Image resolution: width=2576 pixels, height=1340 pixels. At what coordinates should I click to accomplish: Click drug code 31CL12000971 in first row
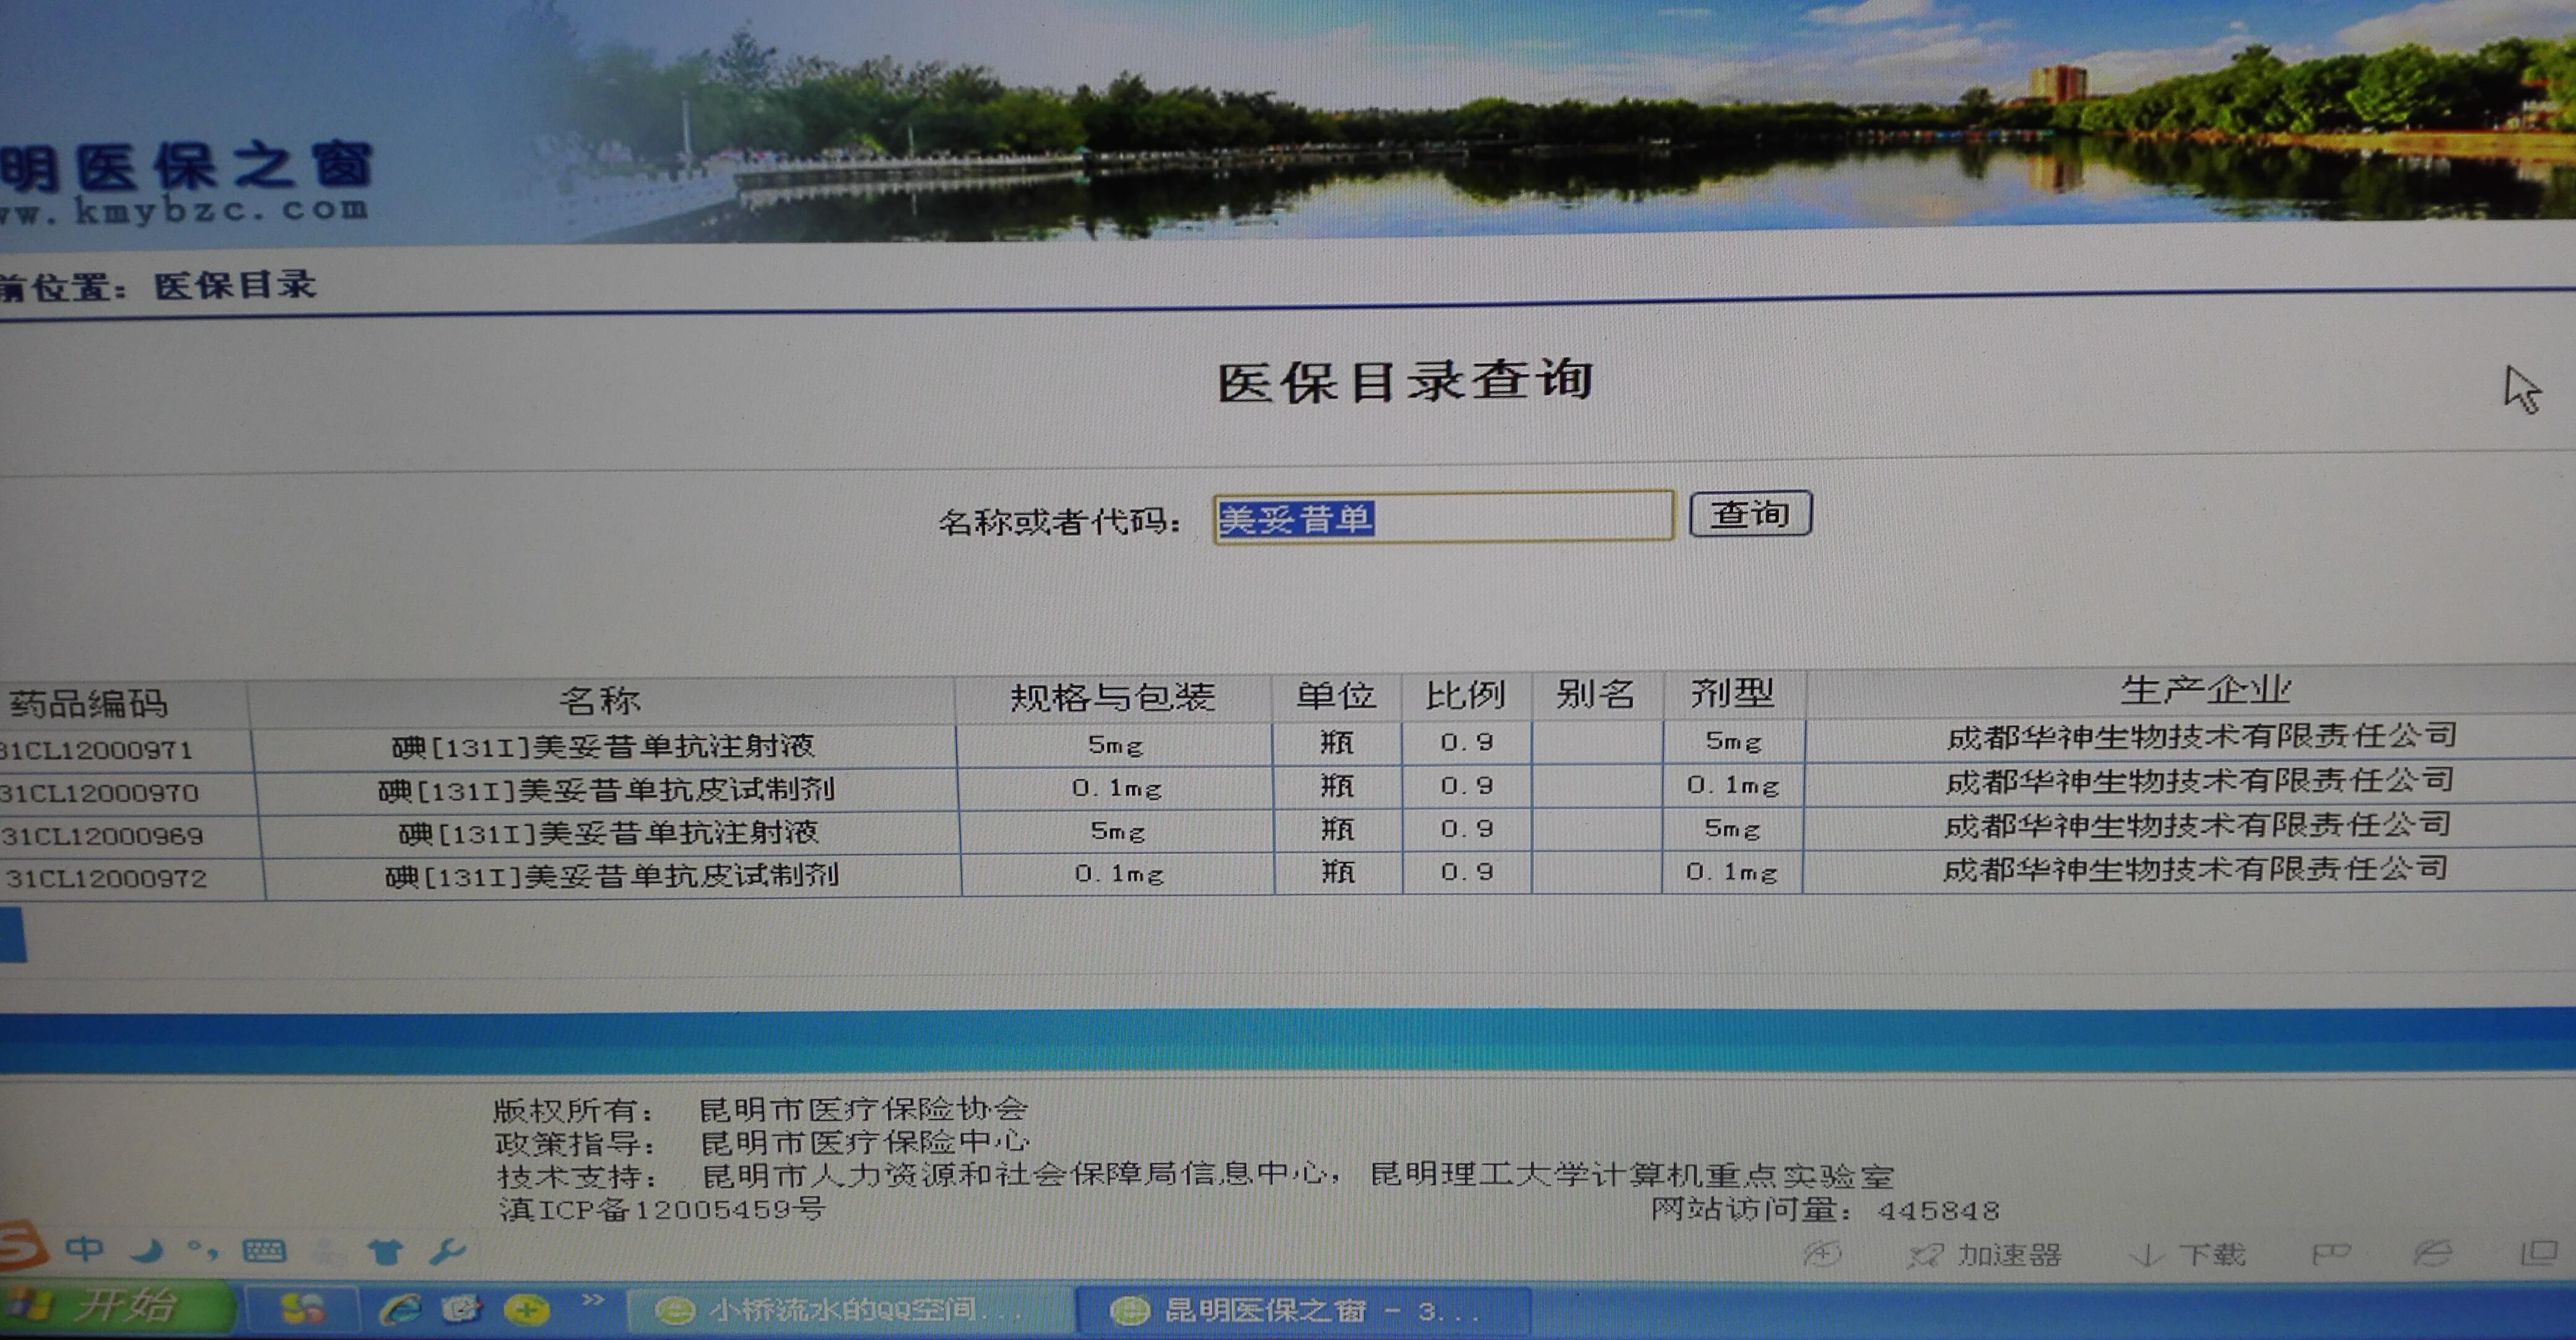(x=96, y=750)
